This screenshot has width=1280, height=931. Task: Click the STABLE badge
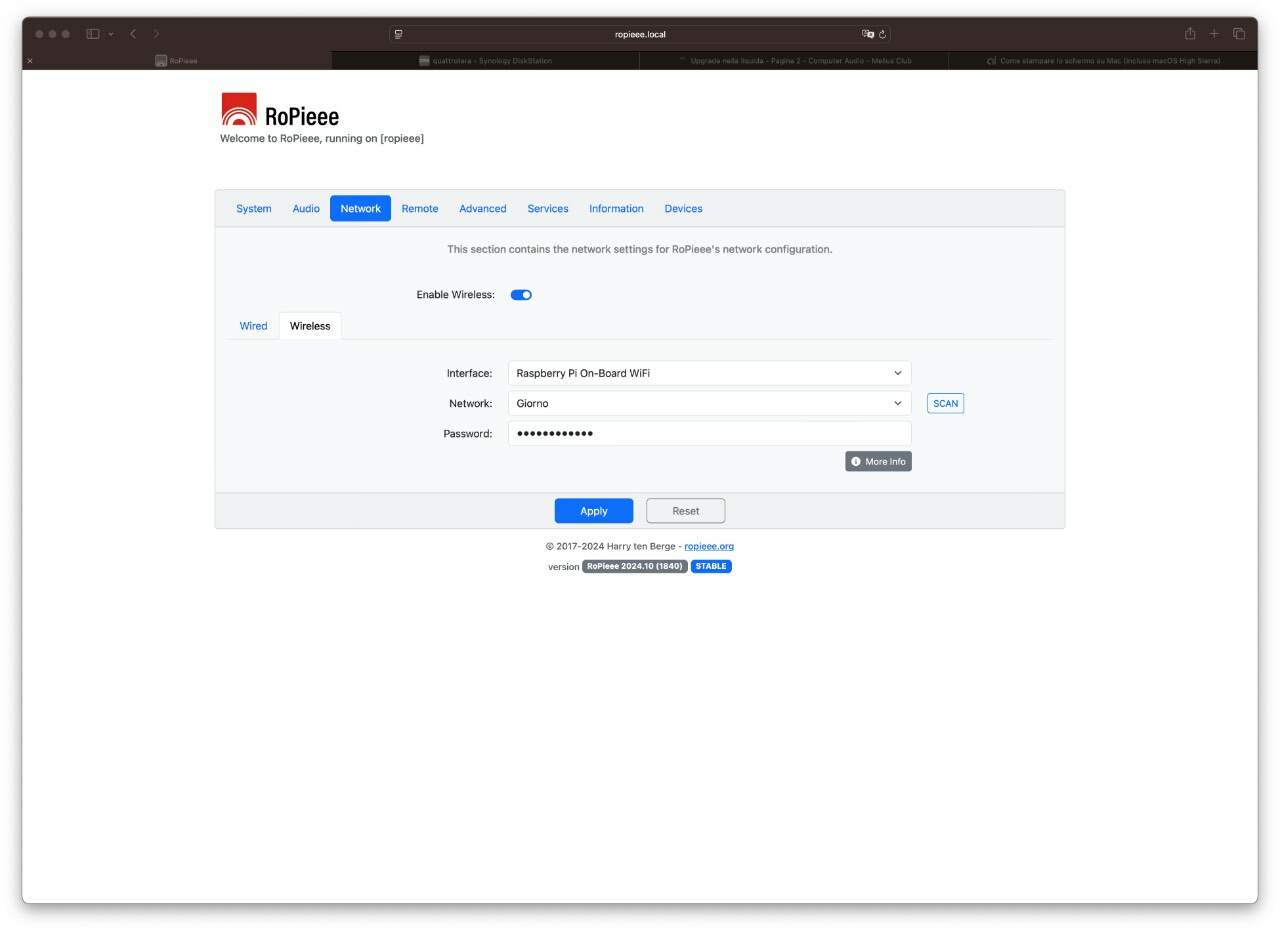click(x=711, y=566)
